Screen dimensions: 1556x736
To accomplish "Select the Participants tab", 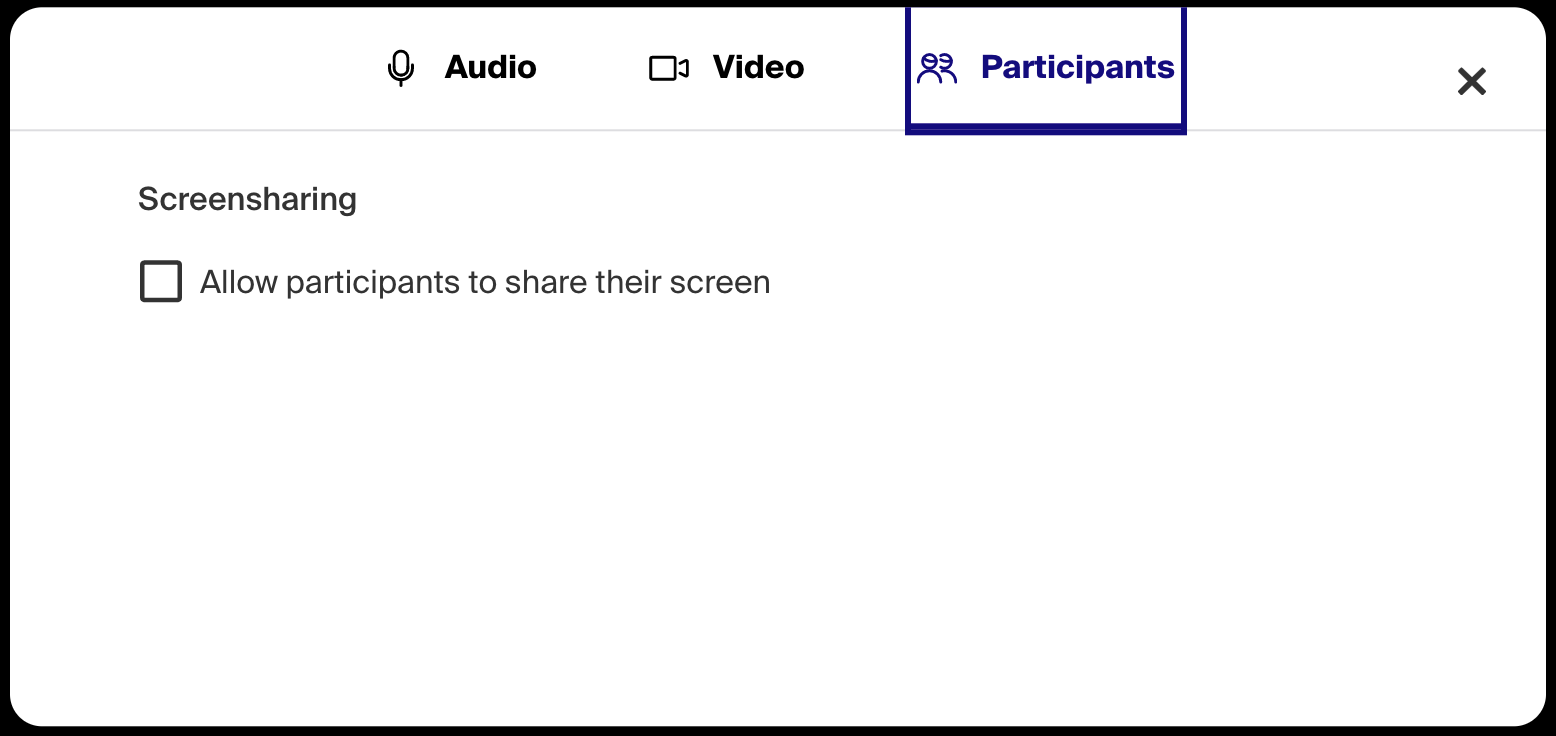I will (x=1046, y=69).
